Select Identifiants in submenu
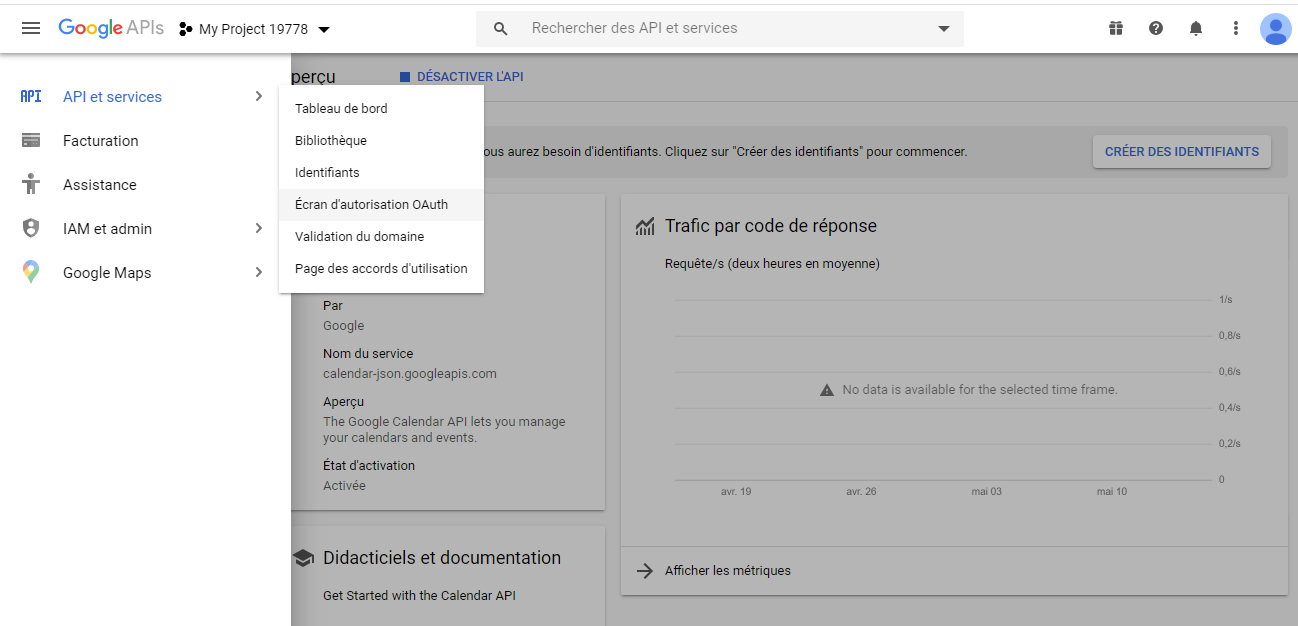The width and height of the screenshot is (1298, 626). tap(381, 172)
